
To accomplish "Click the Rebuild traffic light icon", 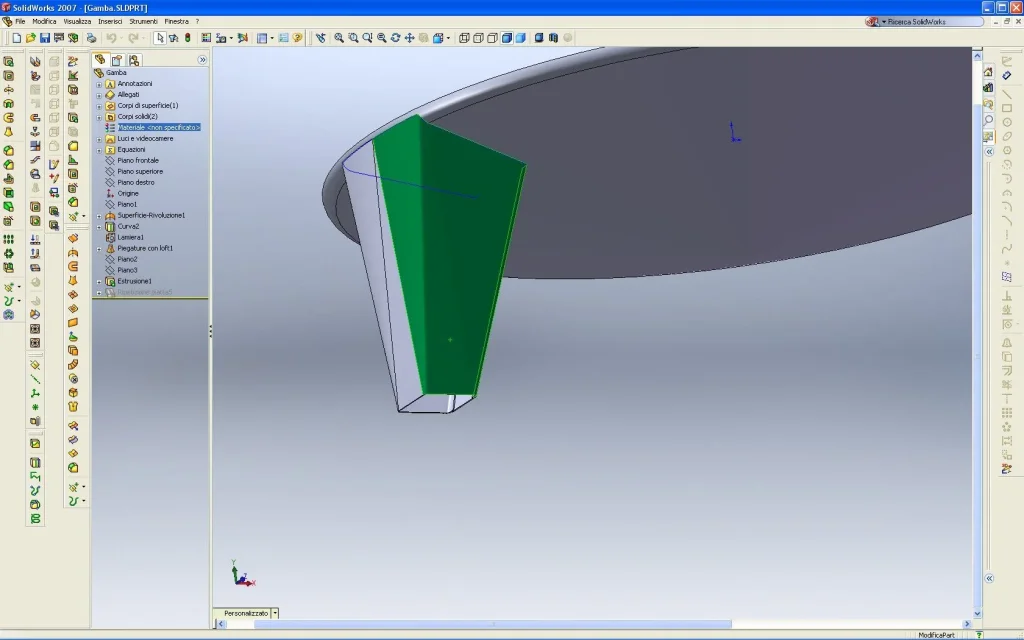I will tap(188, 38).
